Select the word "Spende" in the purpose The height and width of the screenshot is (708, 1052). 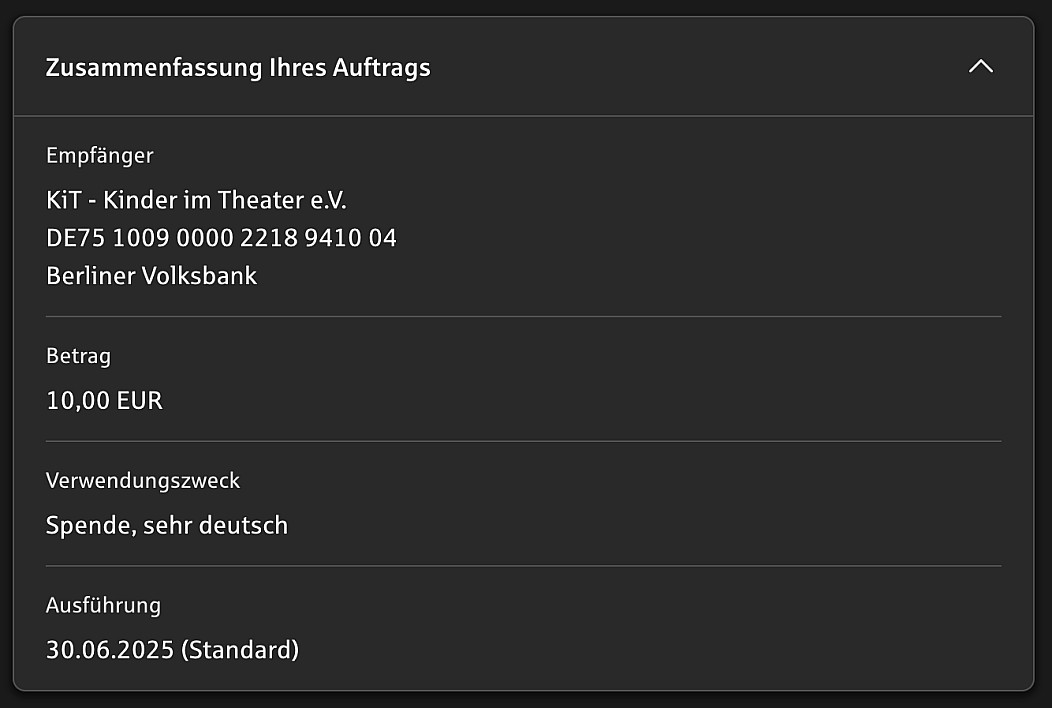click(x=88, y=525)
